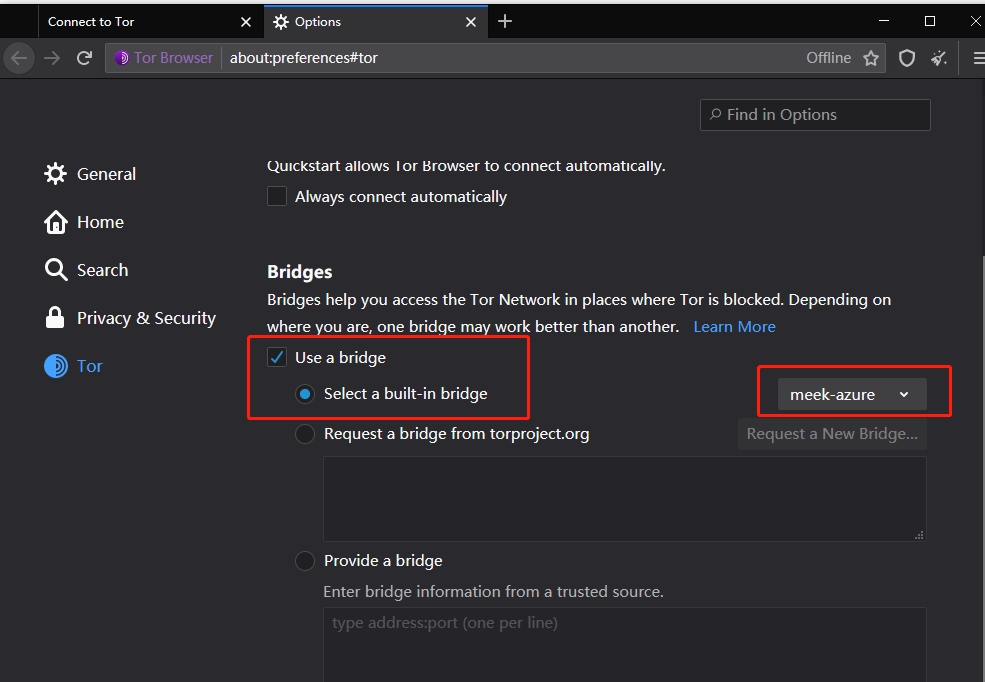This screenshot has width=985, height=682.
Task: Open the hamburger application menu
Action: 977,58
